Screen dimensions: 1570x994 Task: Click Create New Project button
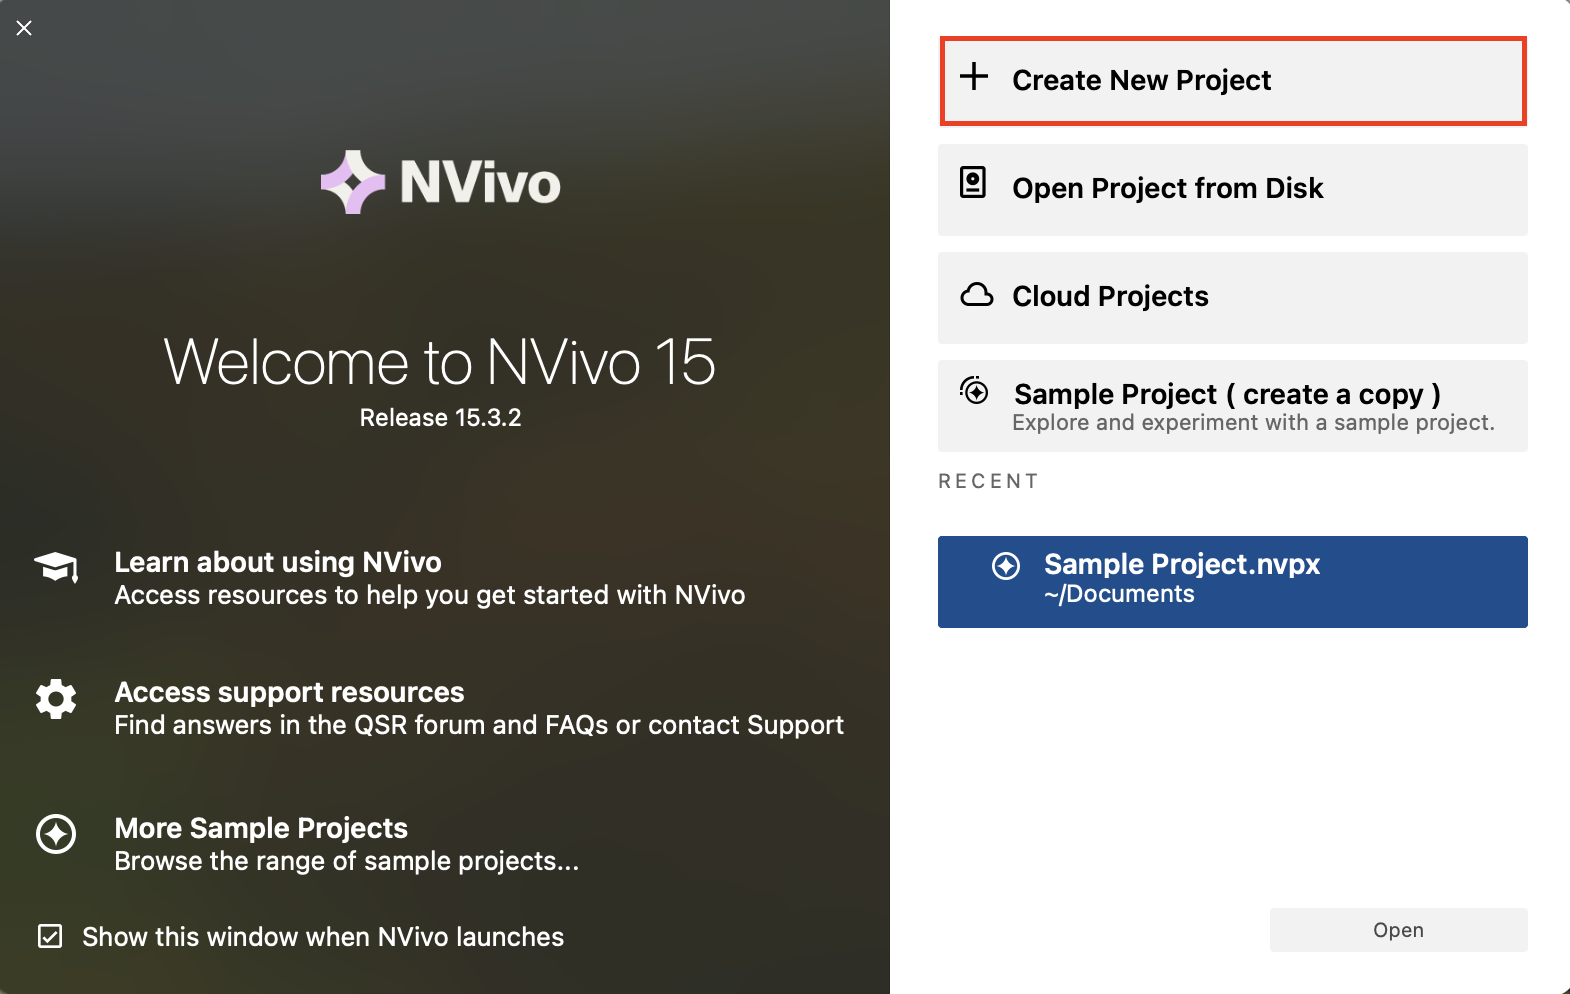1233,81
